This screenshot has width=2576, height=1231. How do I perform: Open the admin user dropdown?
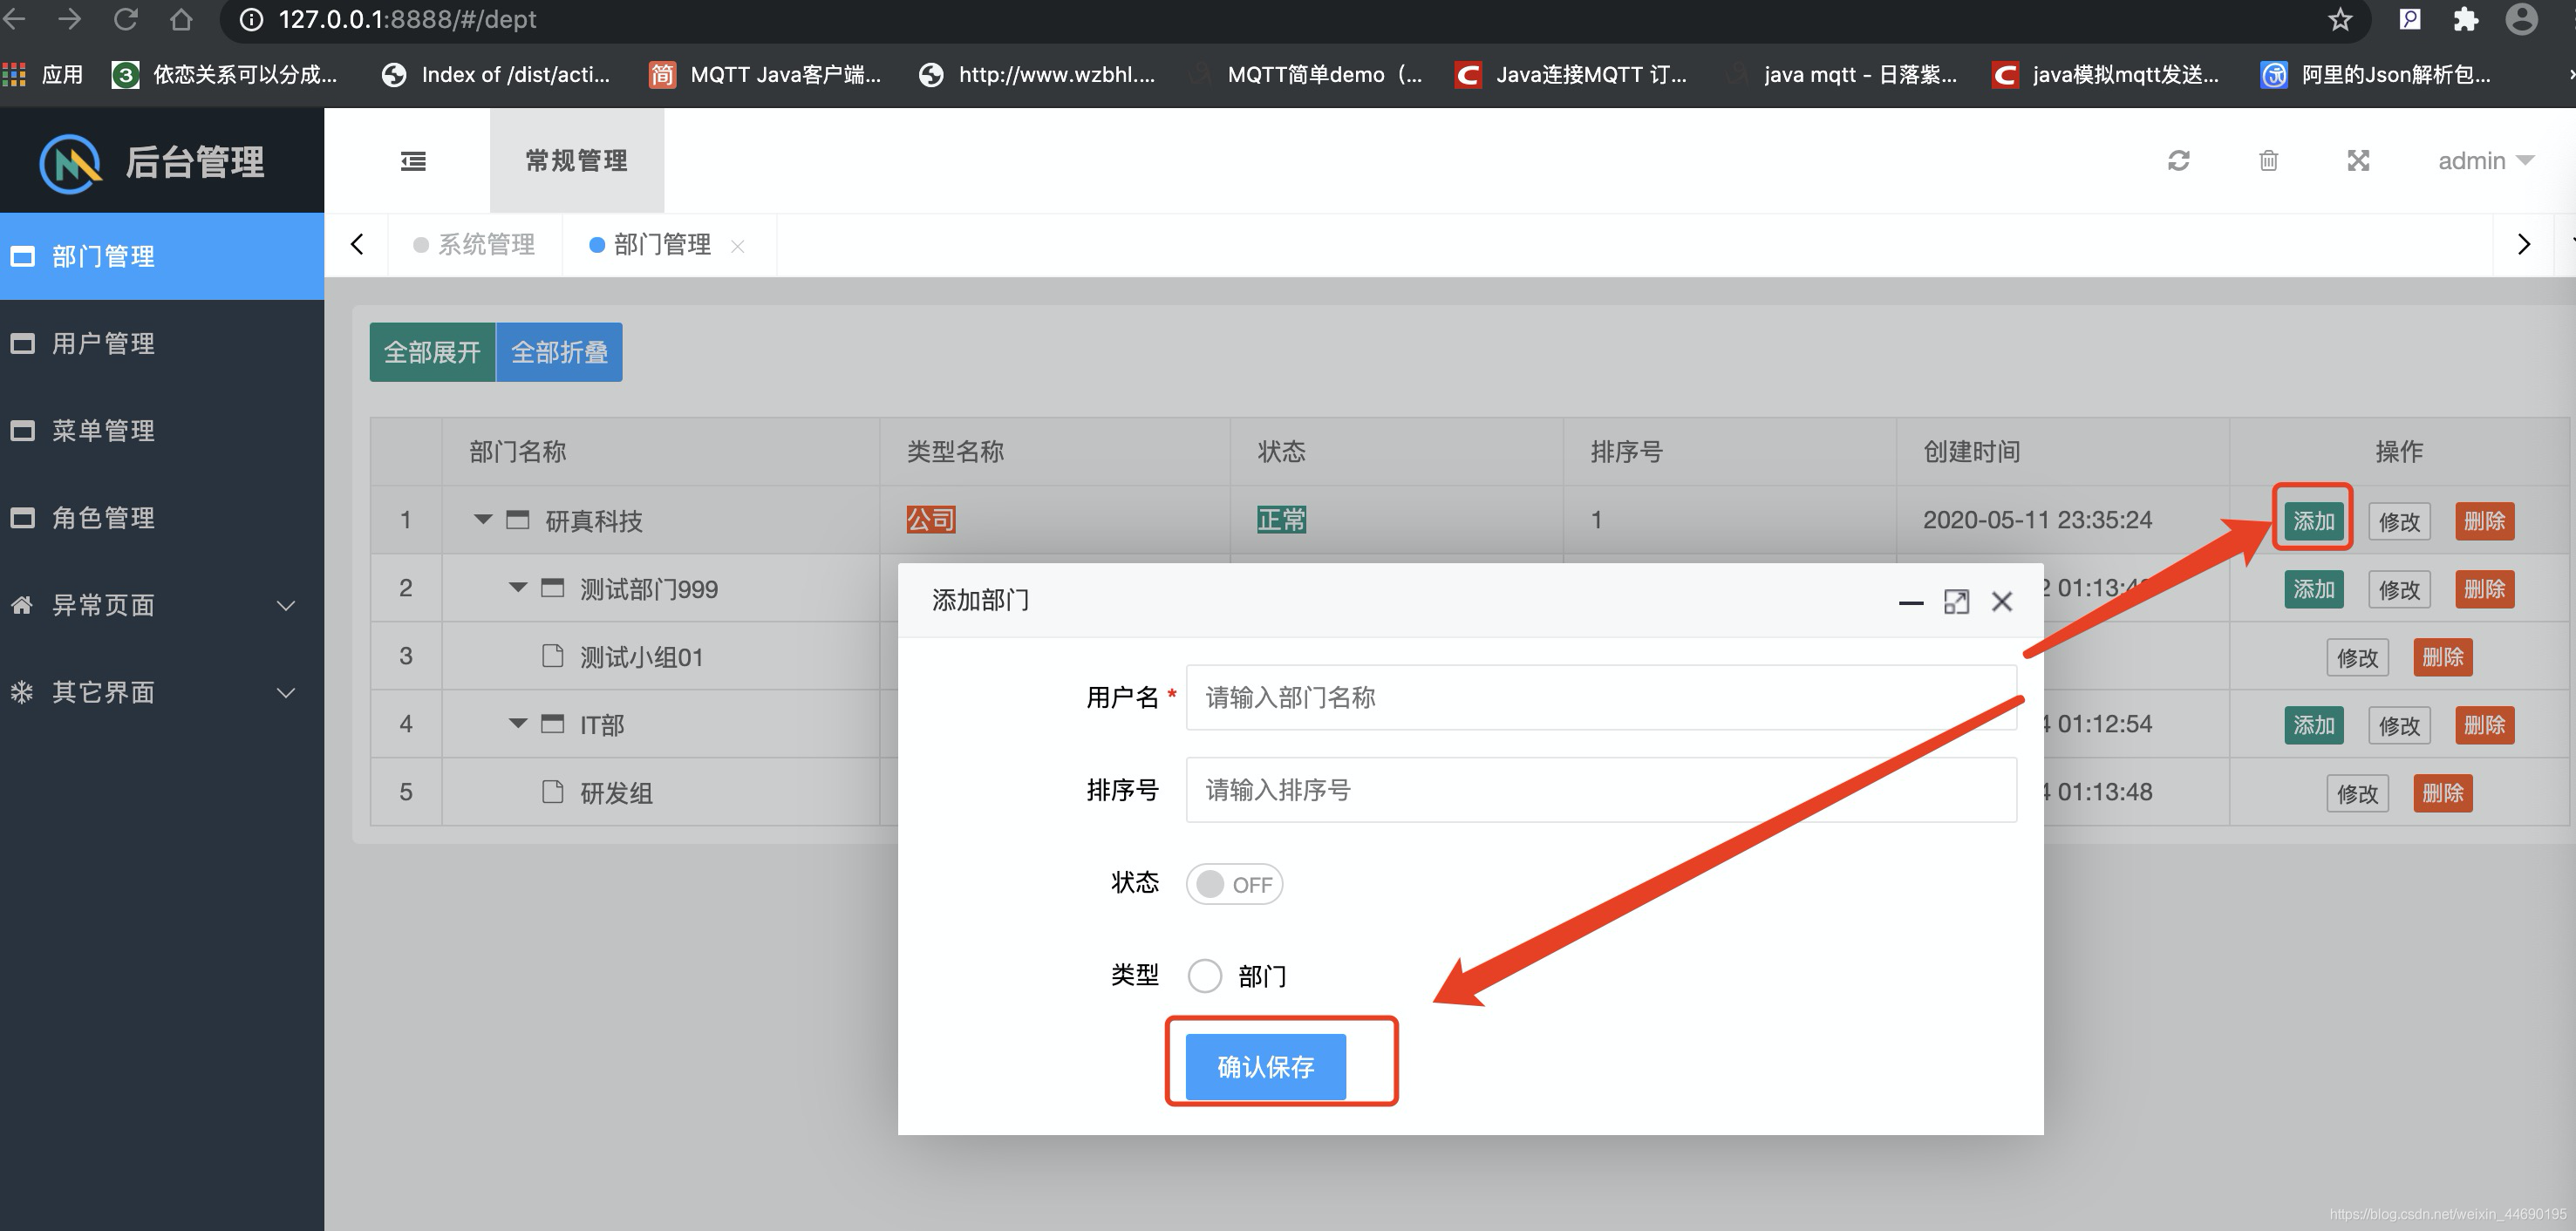2485,161
